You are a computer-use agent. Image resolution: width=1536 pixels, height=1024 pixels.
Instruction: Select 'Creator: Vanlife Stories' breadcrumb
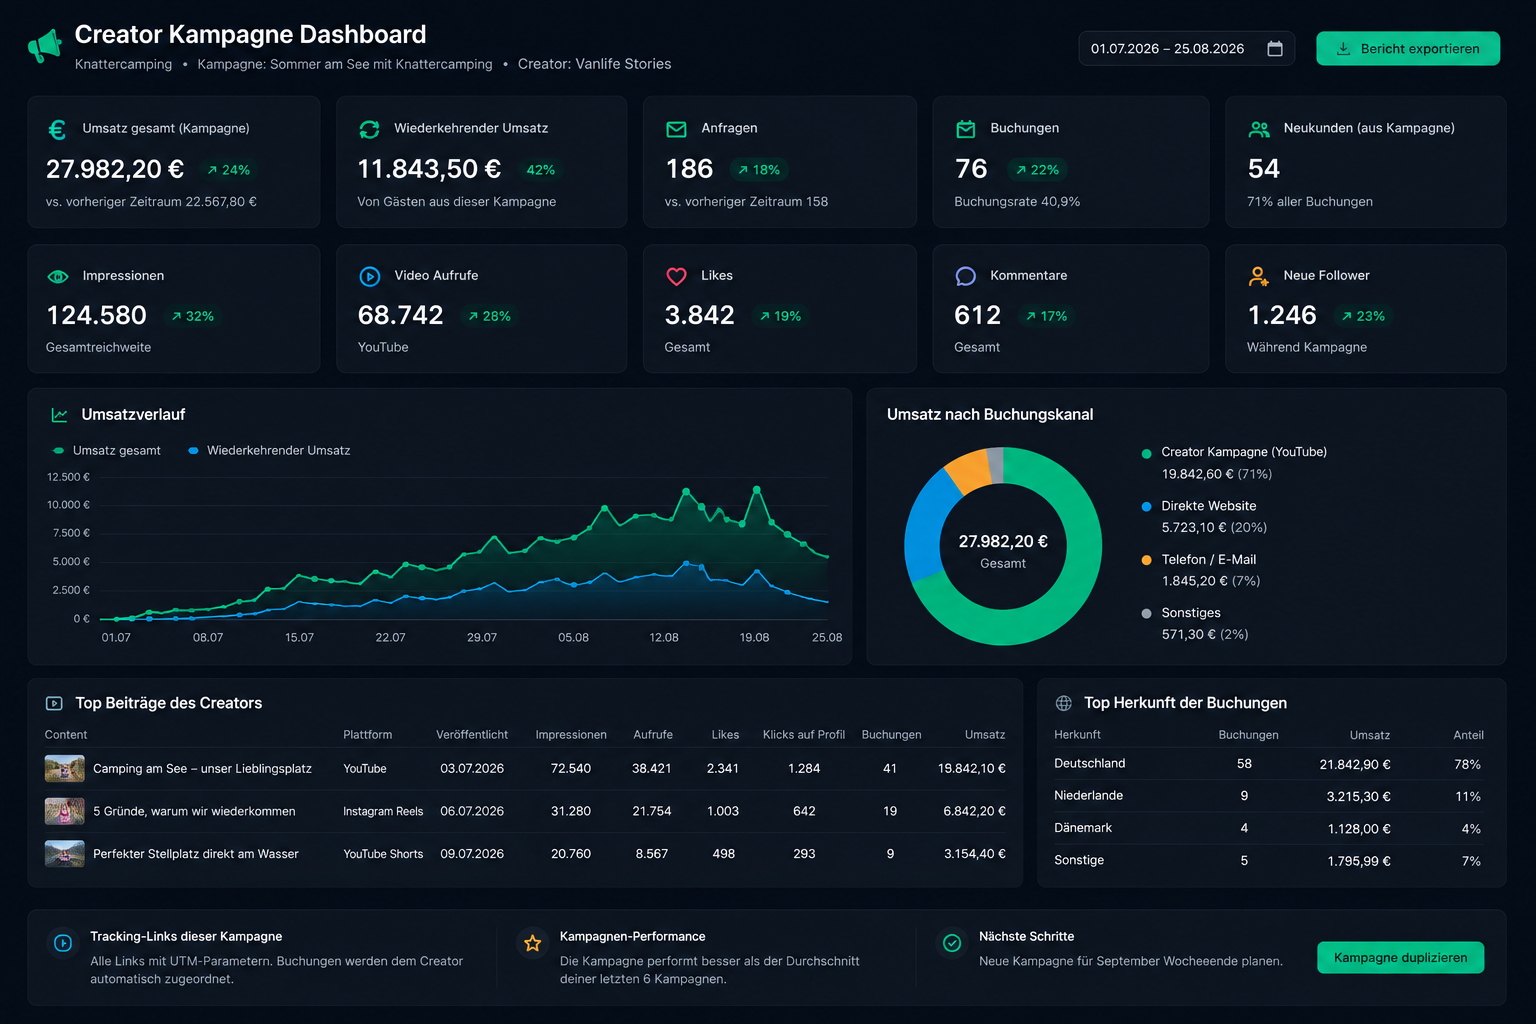pyautogui.click(x=594, y=64)
